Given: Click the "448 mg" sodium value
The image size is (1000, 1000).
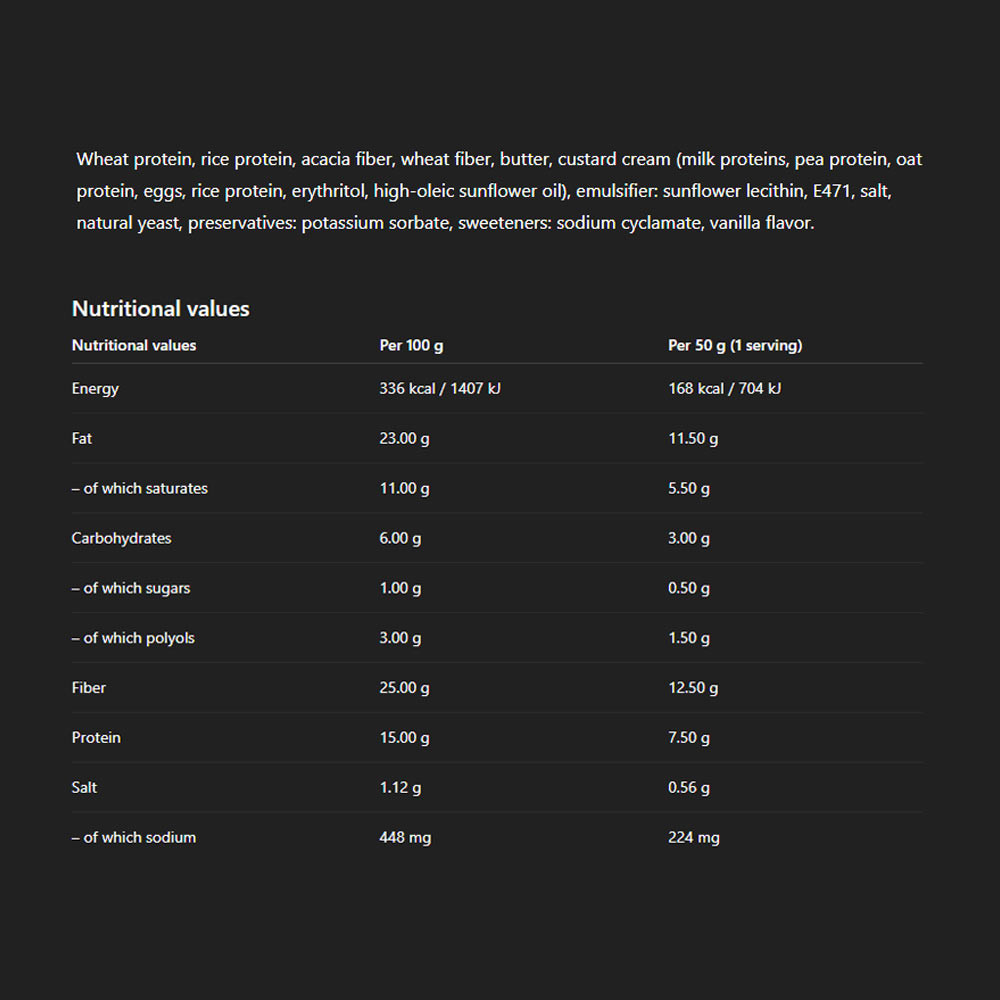Looking at the screenshot, I should coord(405,839).
